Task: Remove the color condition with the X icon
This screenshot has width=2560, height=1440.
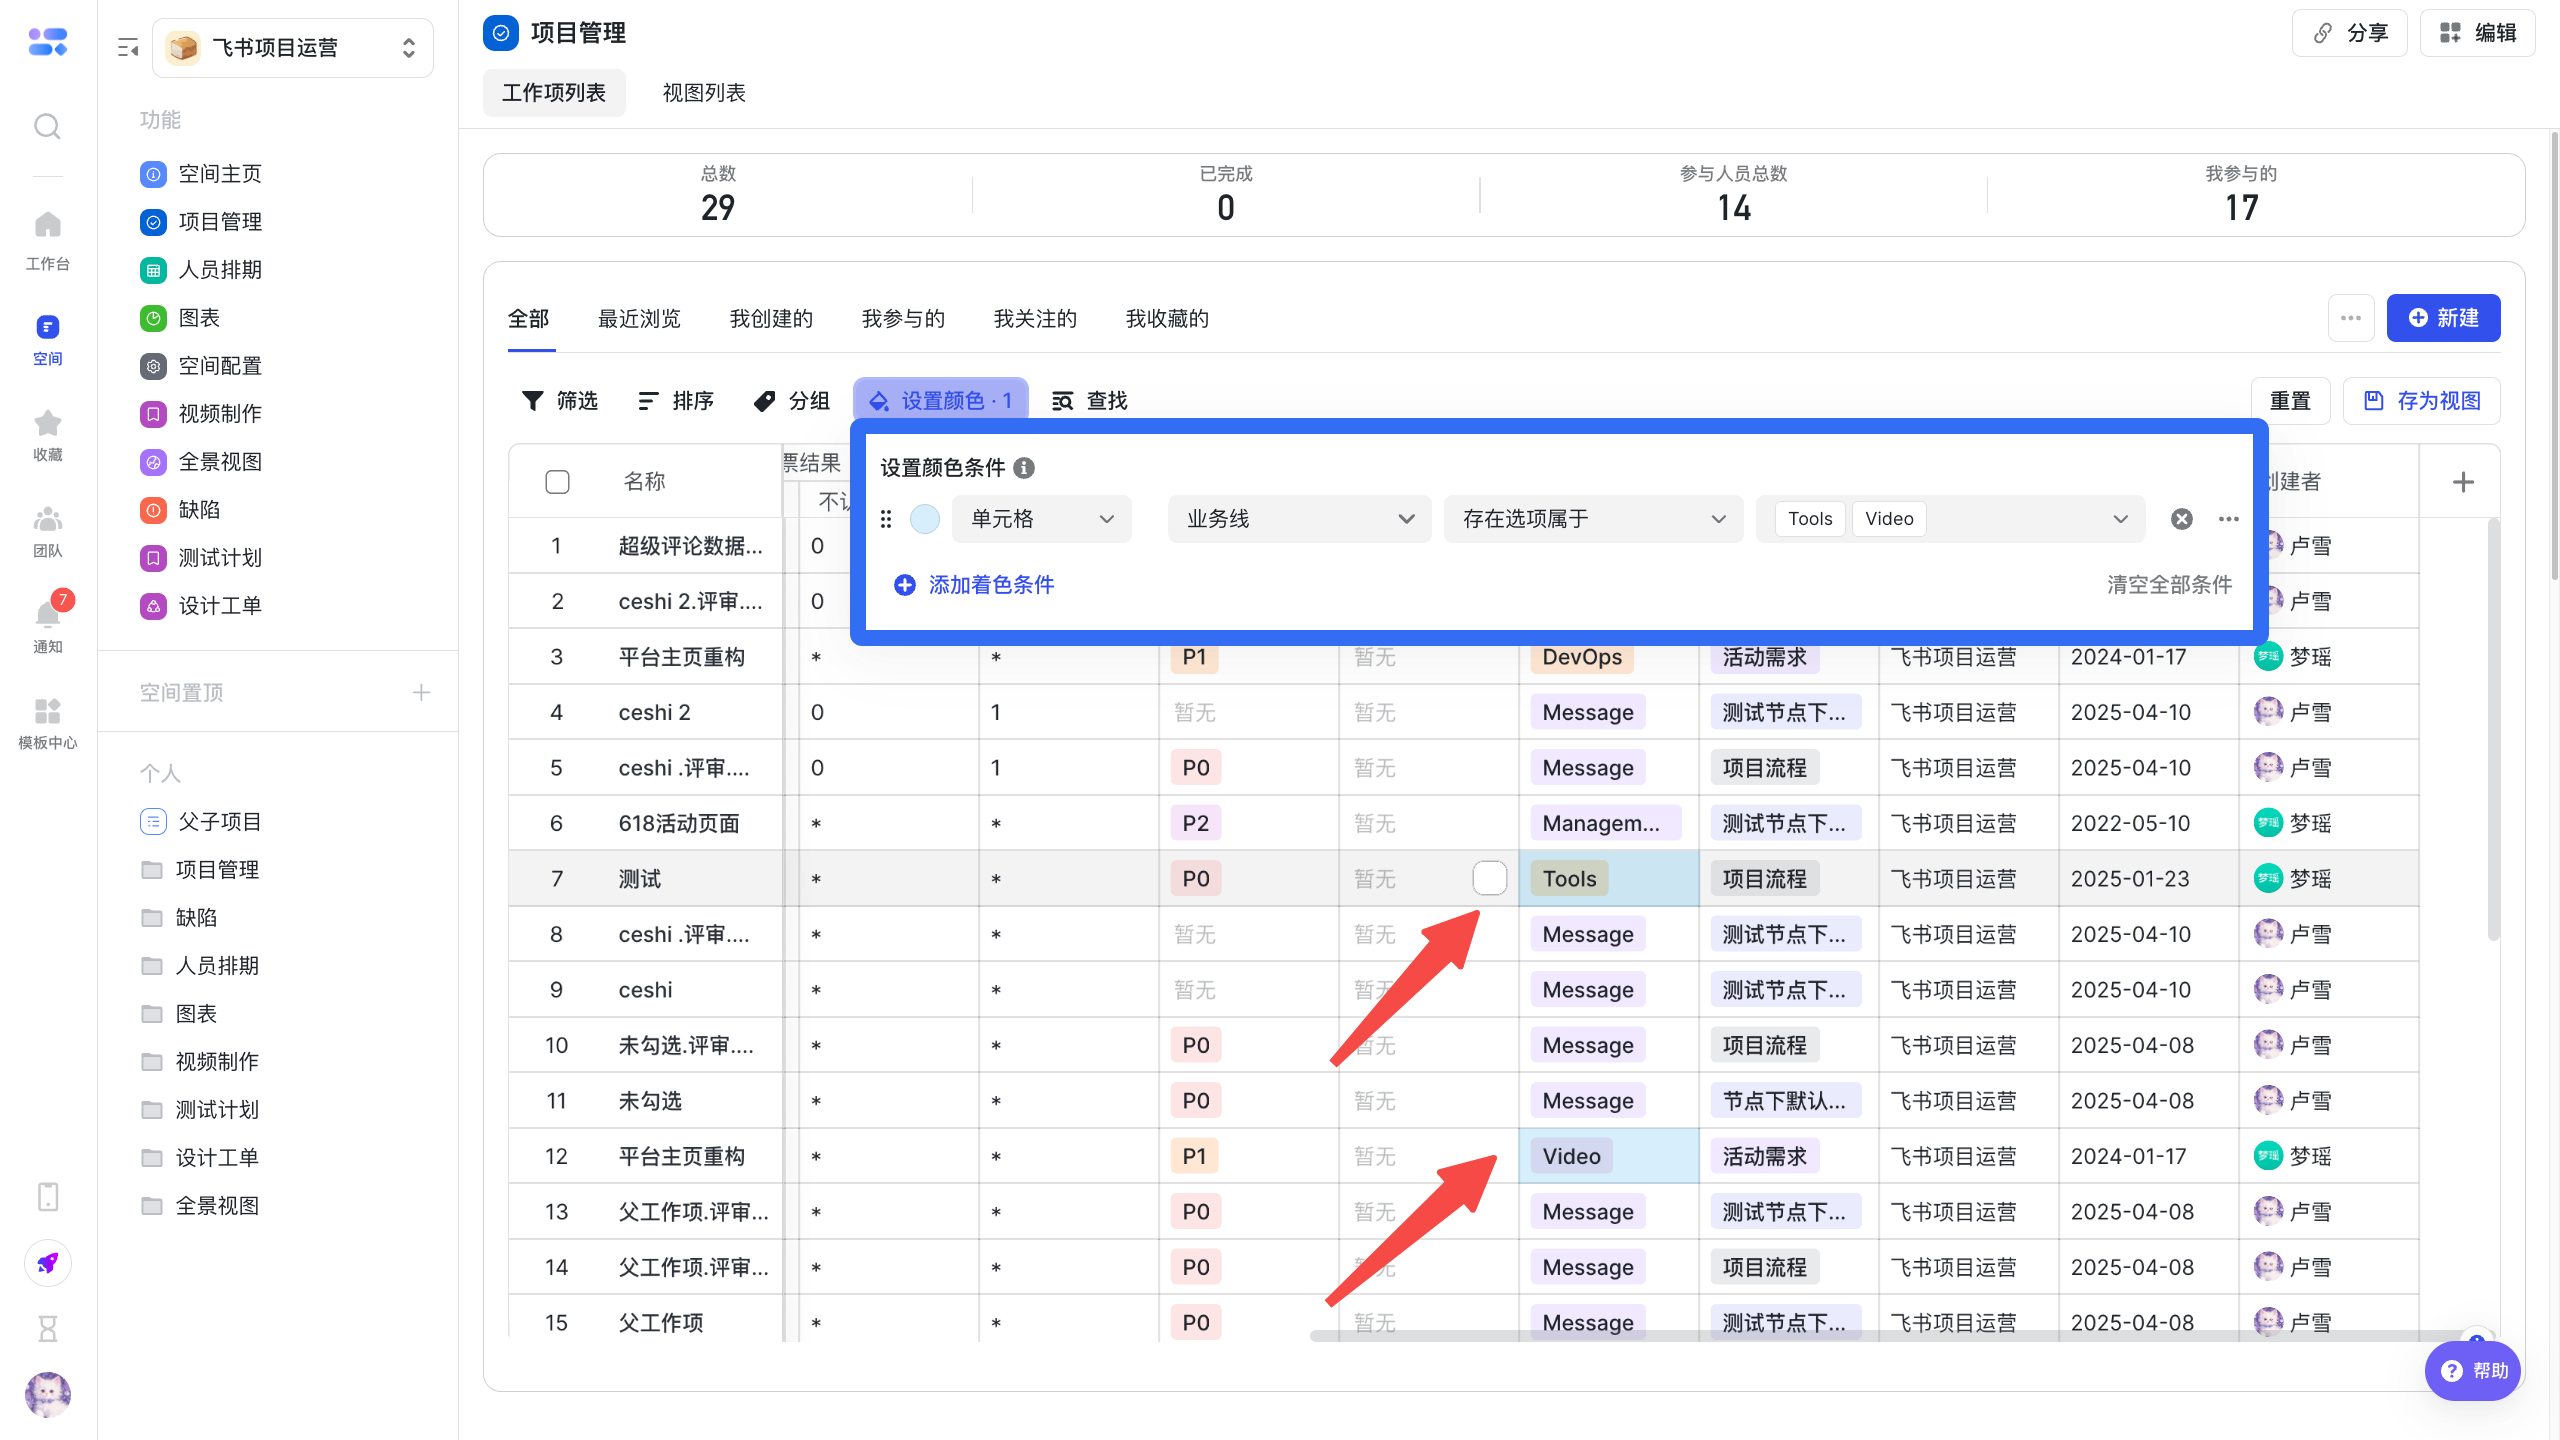Action: [2182, 519]
